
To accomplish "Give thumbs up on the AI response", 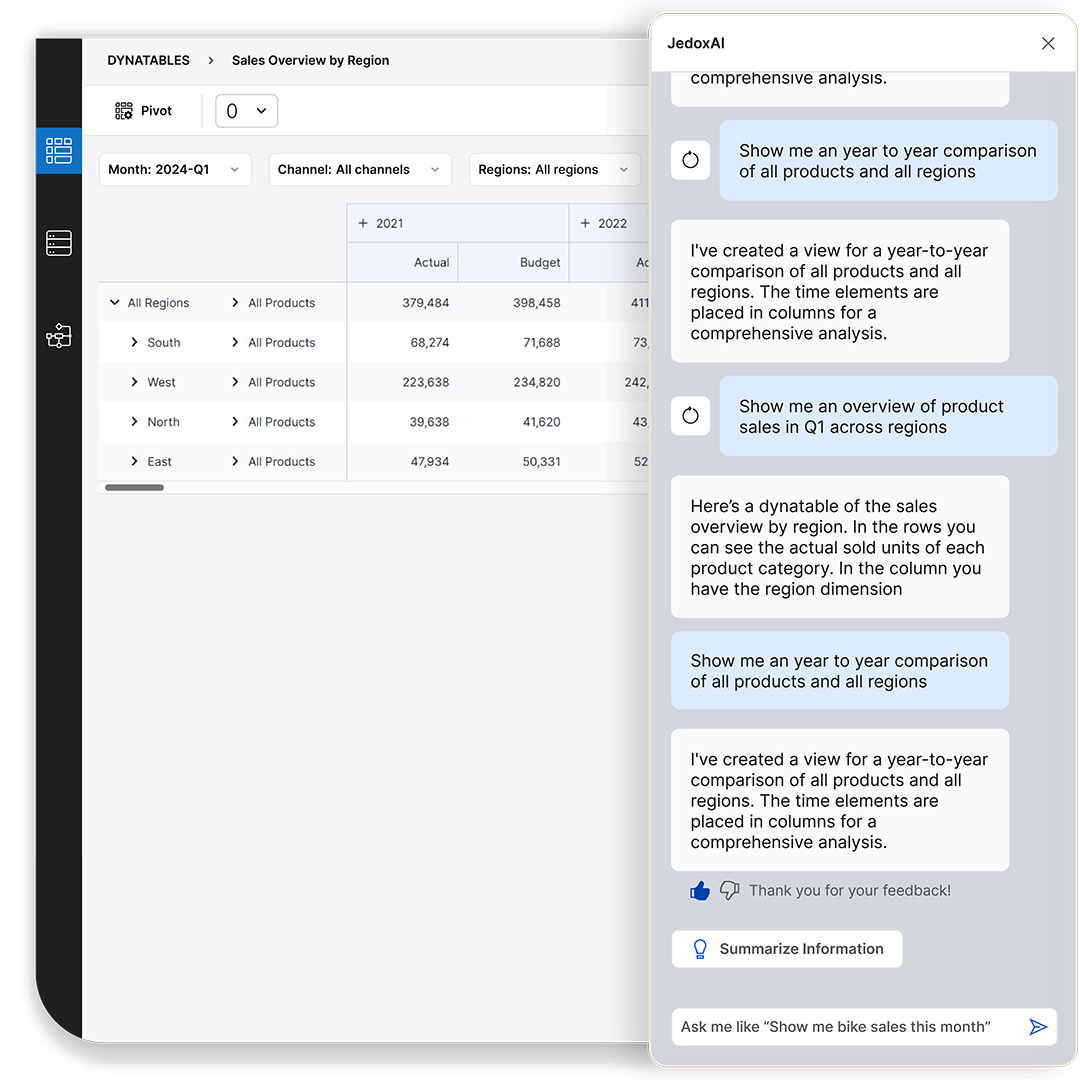I will coord(700,890).
